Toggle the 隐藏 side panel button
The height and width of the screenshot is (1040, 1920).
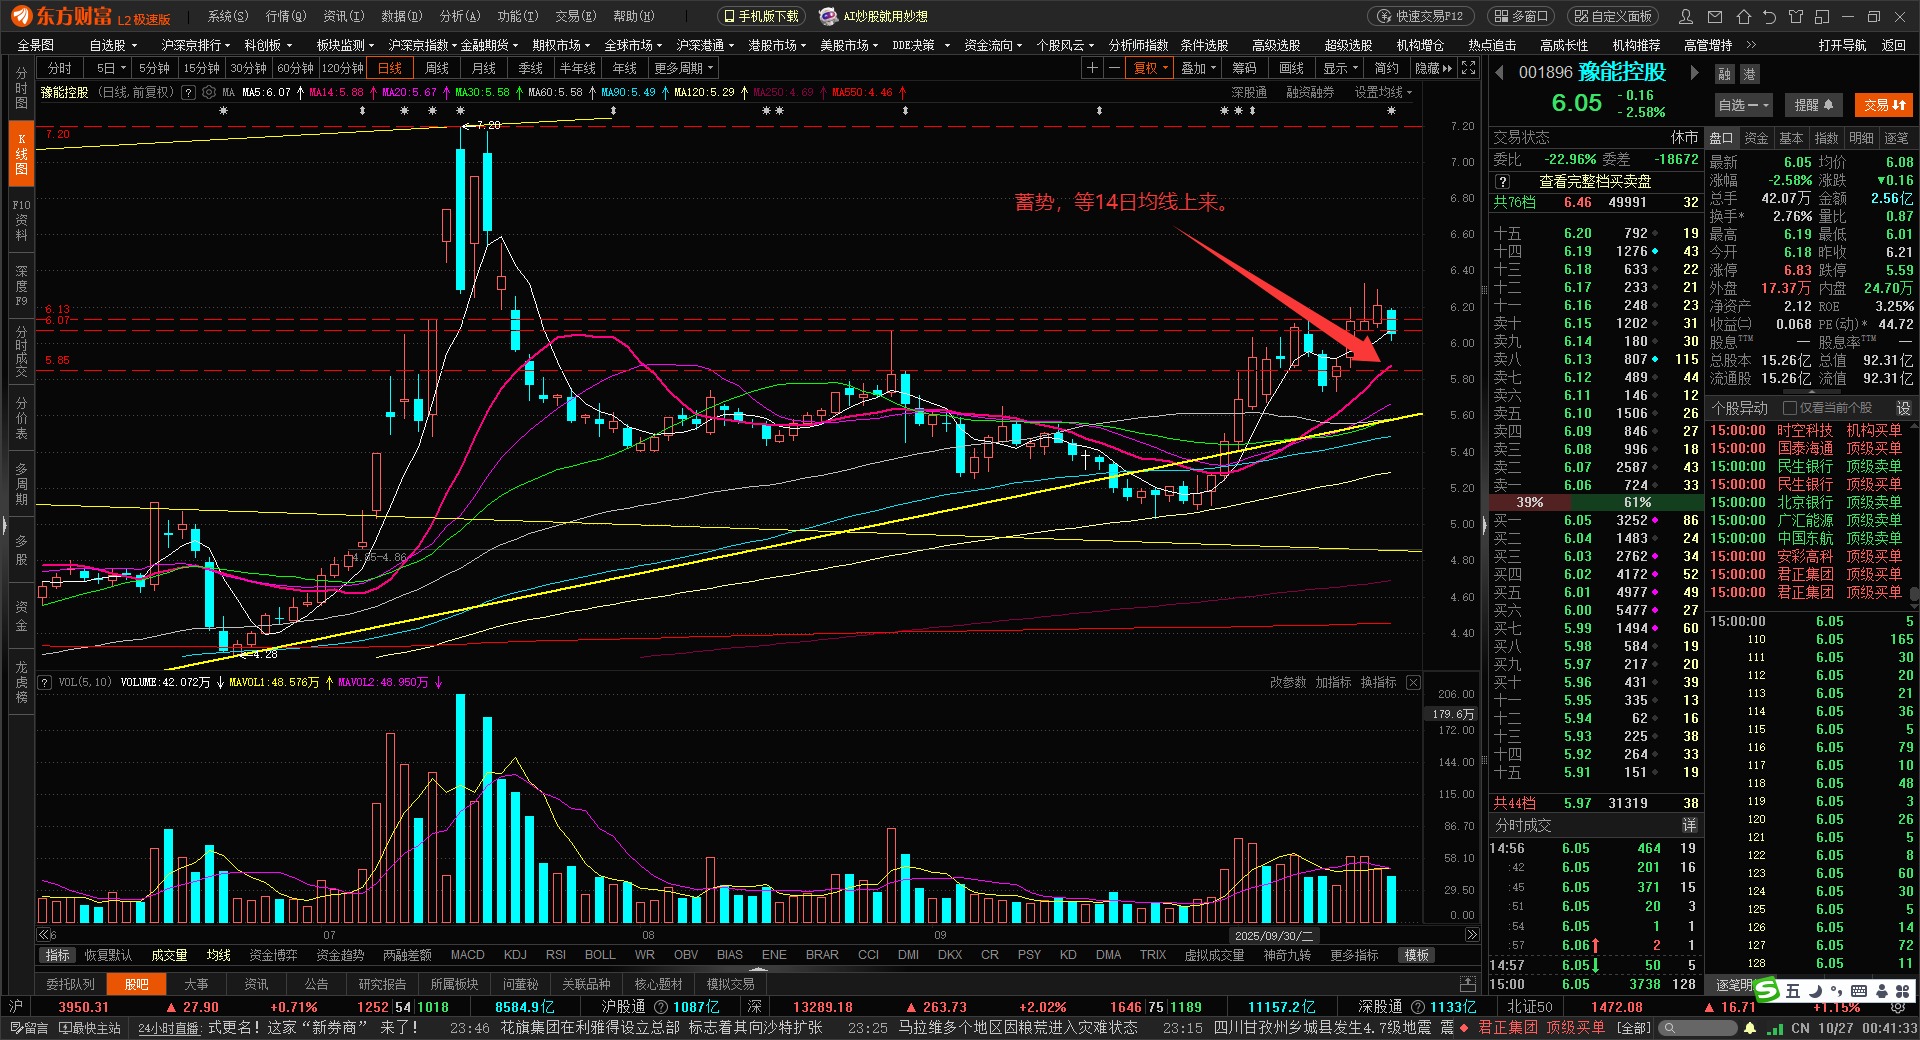pyautogui.click(x=1433, y=68)
